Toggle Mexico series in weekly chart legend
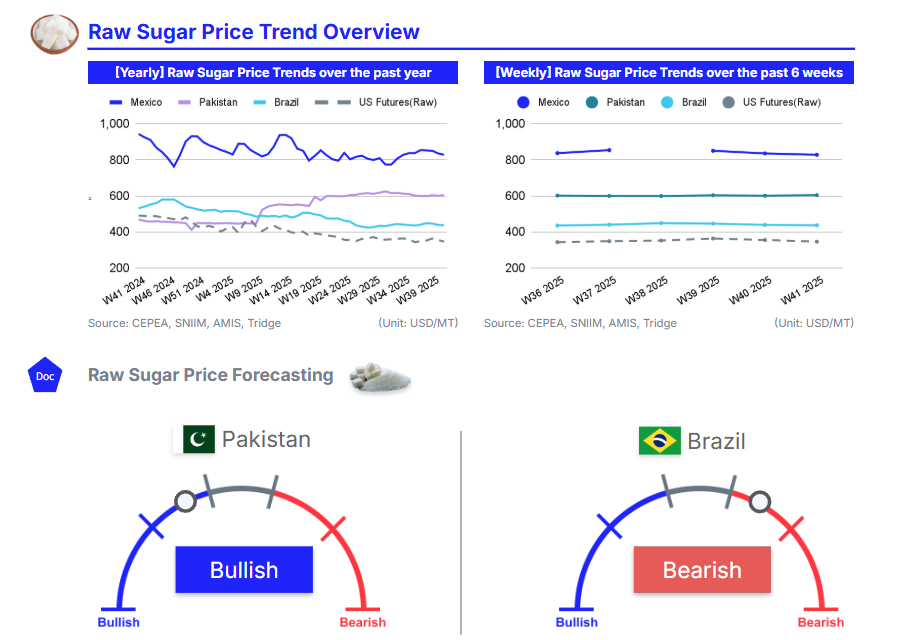 (542, 102)
